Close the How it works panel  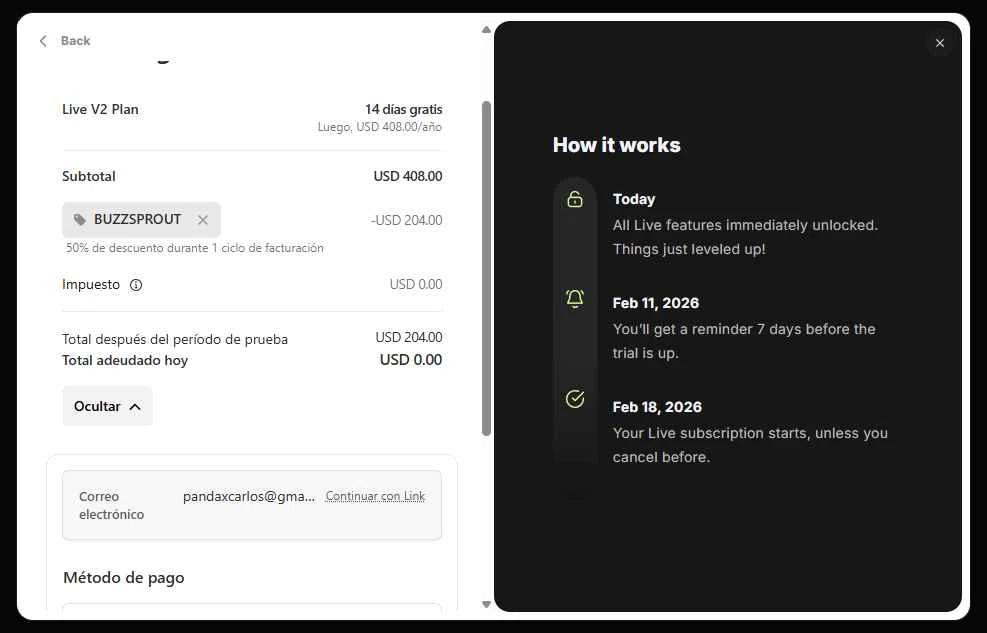[x=939, y=43]
